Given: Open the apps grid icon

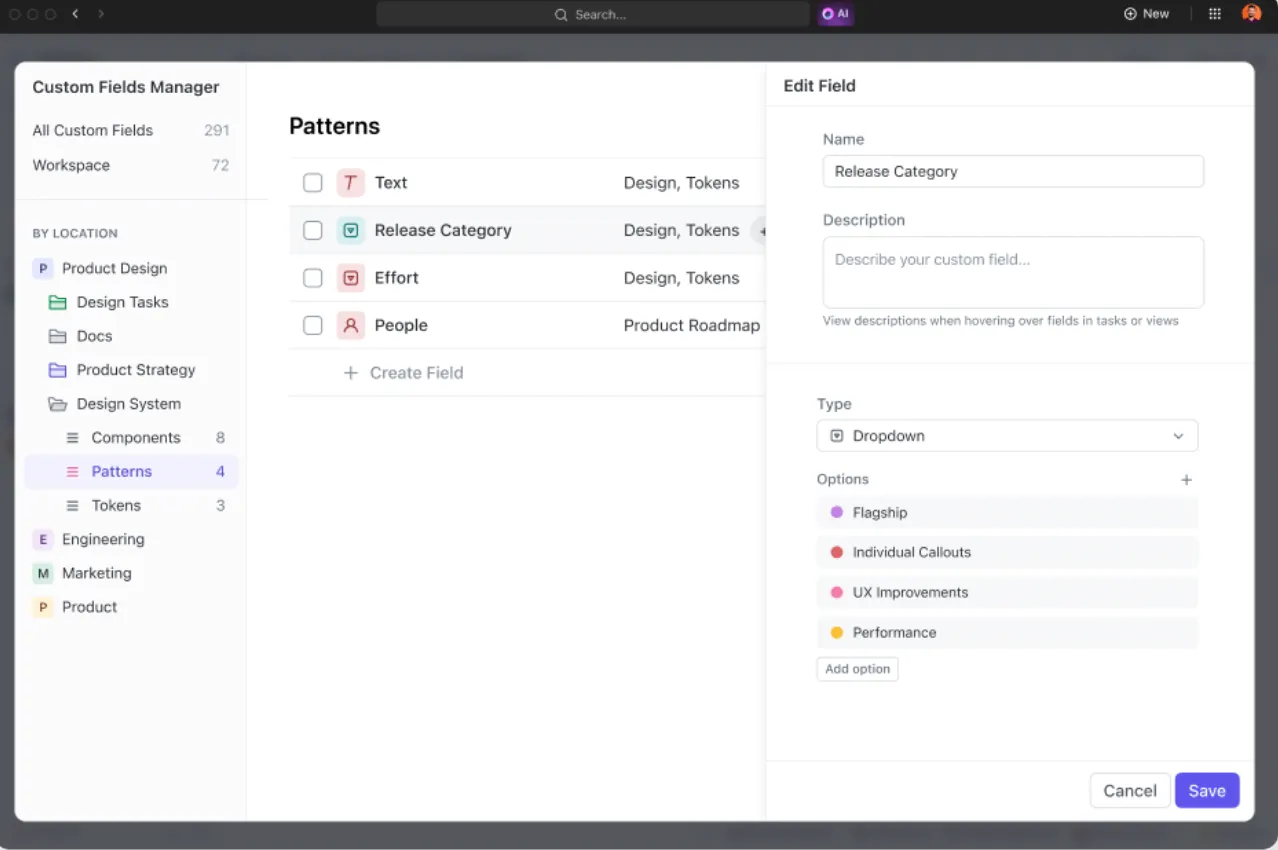Looking at the screenshot, I should (1215, 14).
